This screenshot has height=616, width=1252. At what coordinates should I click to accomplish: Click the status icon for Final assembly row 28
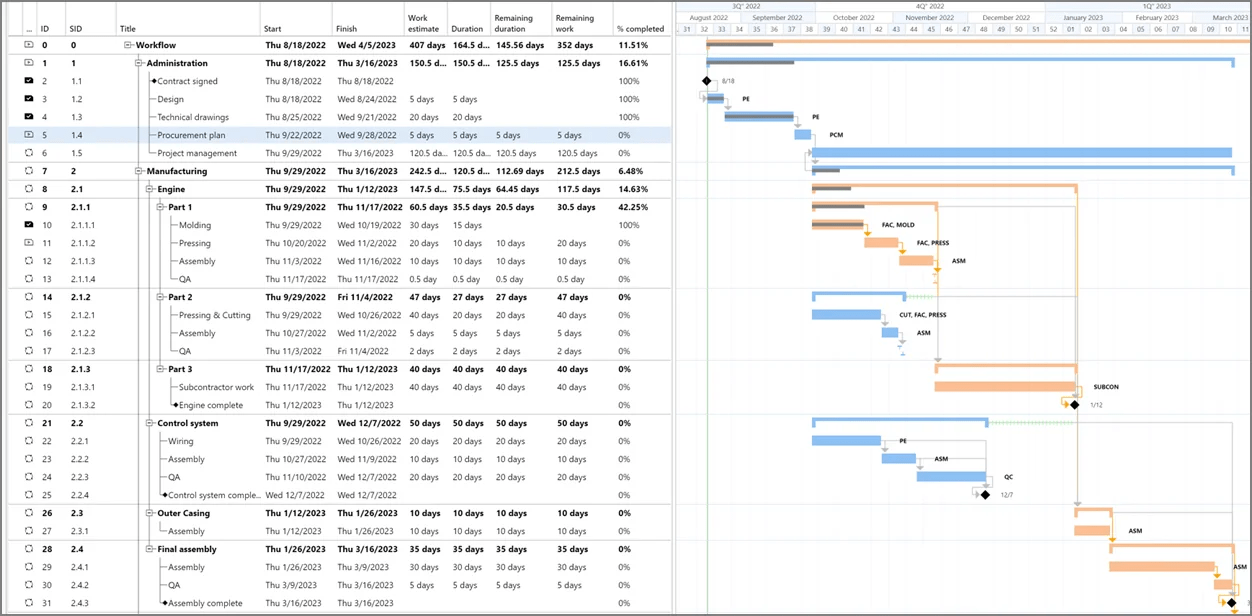(28, 549)
